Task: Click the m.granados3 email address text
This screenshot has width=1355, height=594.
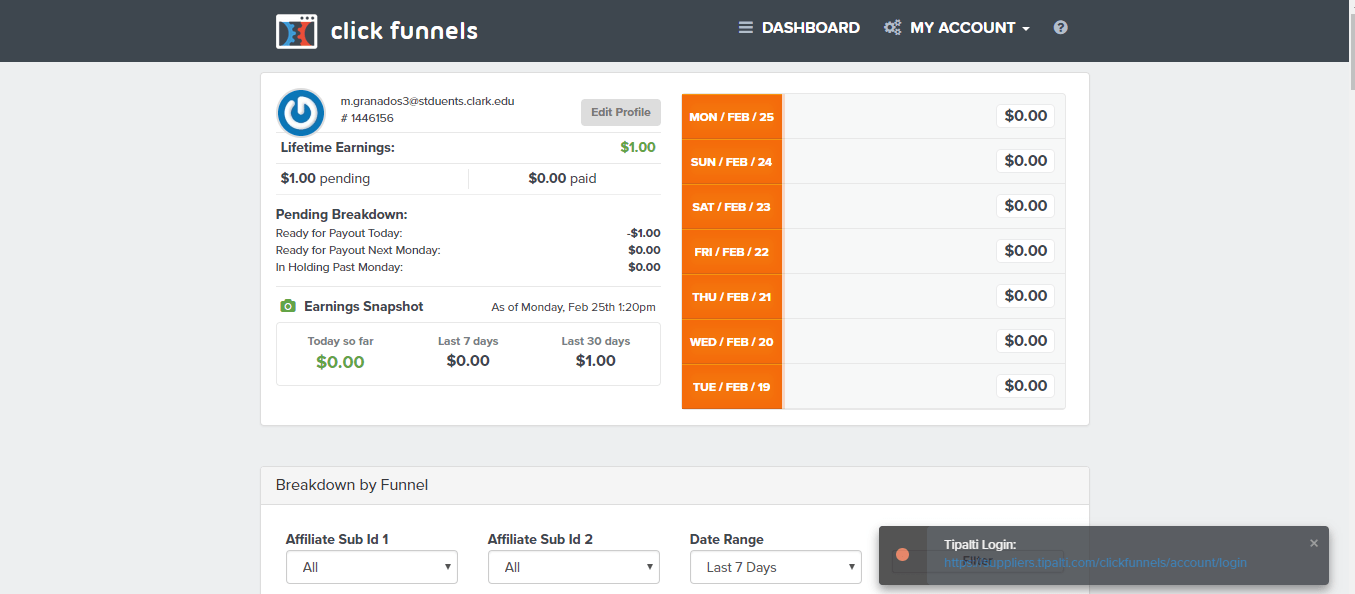Action: click(427, 101)
